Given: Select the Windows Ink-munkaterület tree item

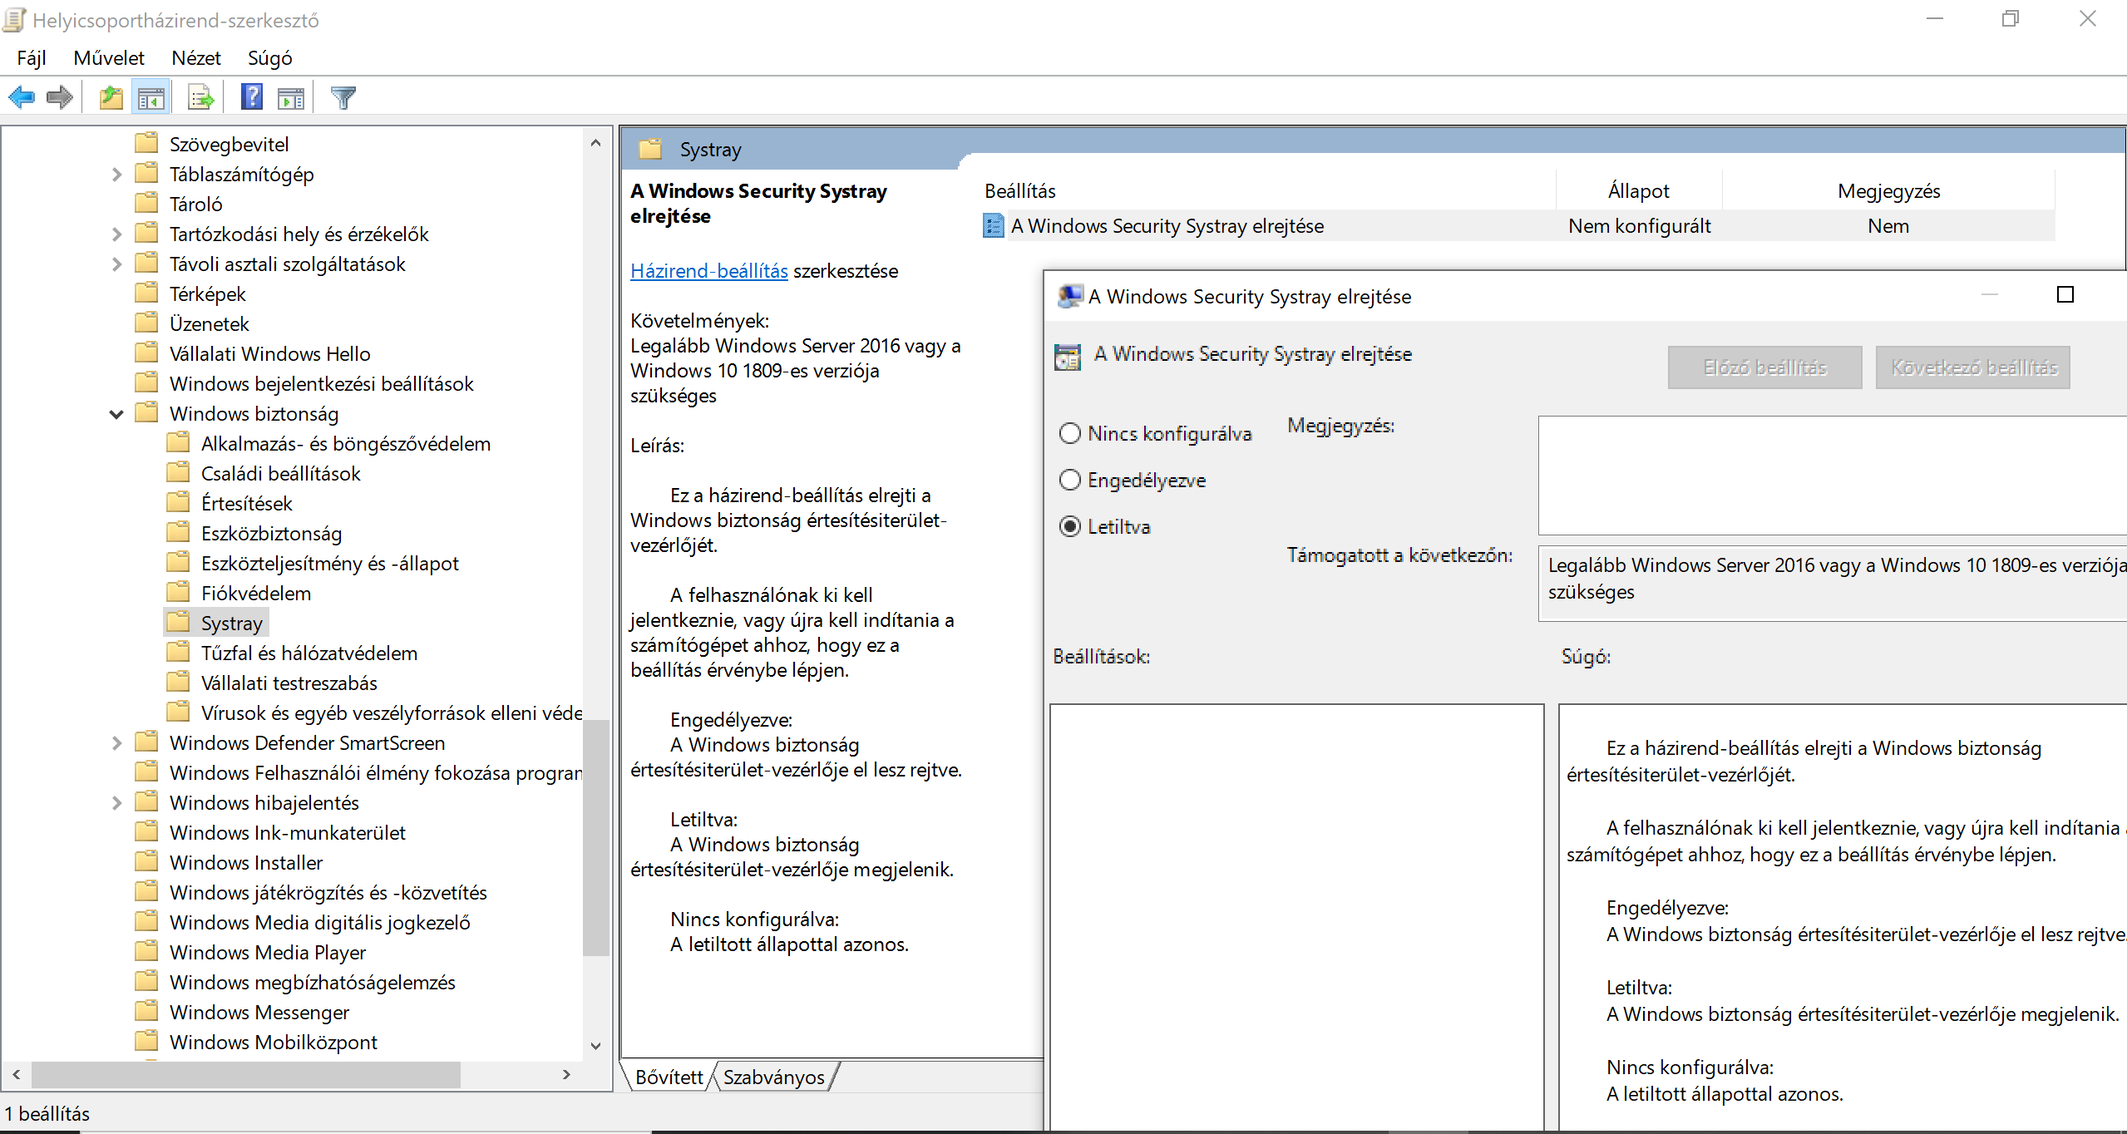Looking at the screenshot, I should (x=287, y=832).
